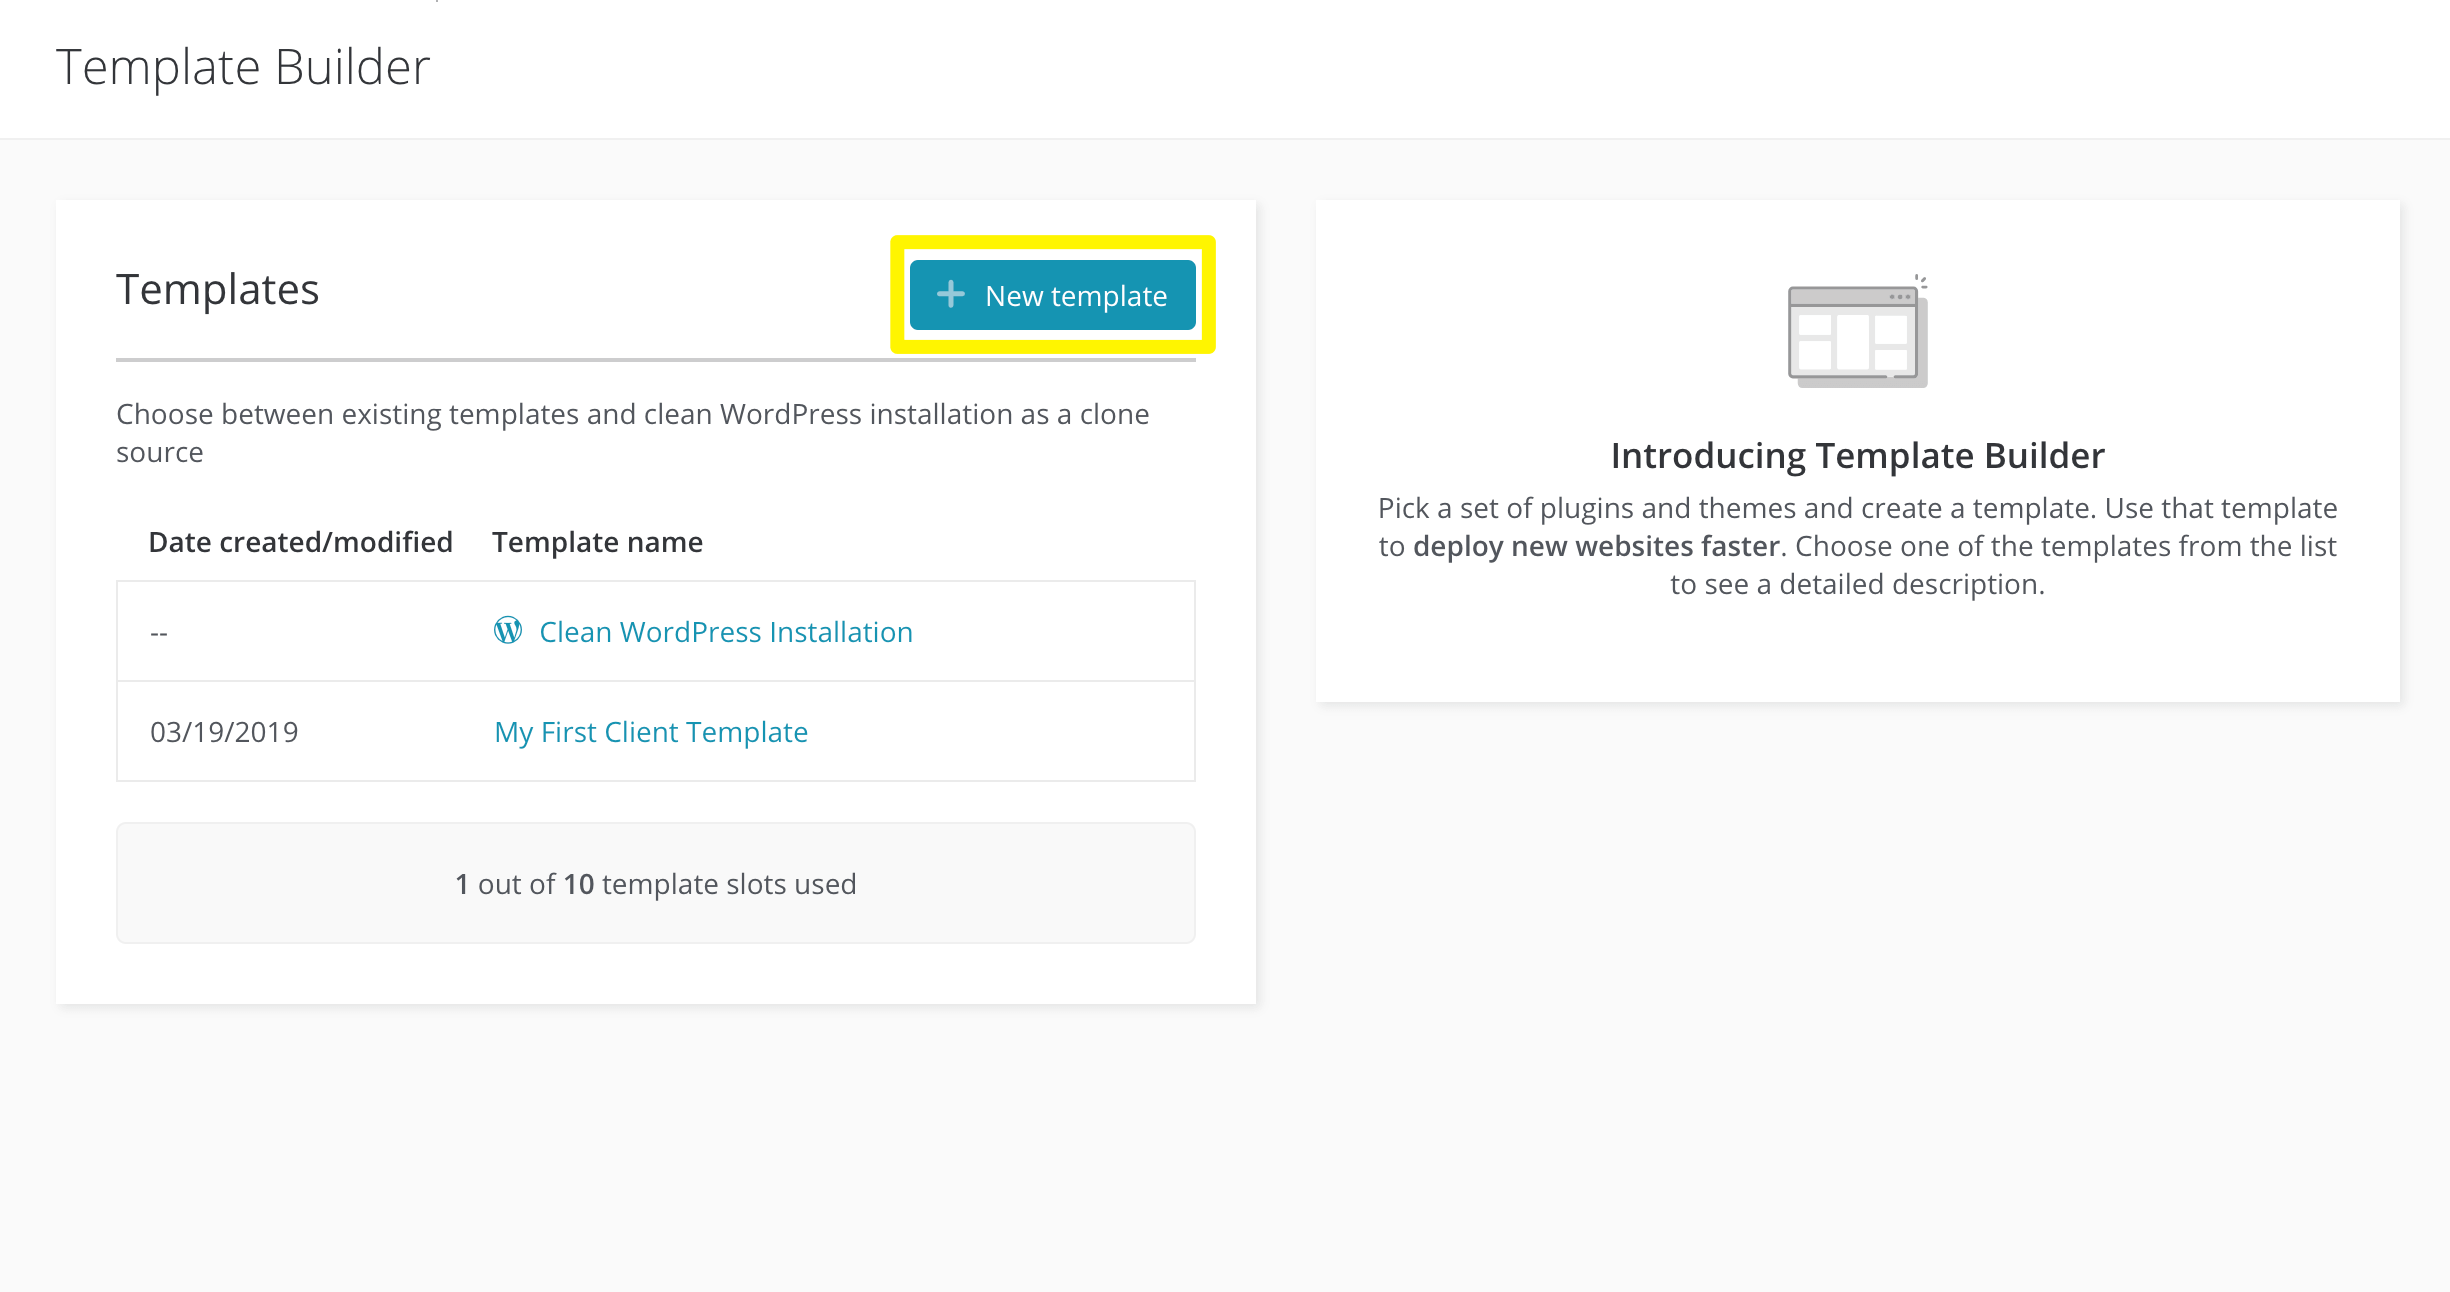Click the 'deploy new websites faster' text

pyautogui.click(x=1596, y=546)
